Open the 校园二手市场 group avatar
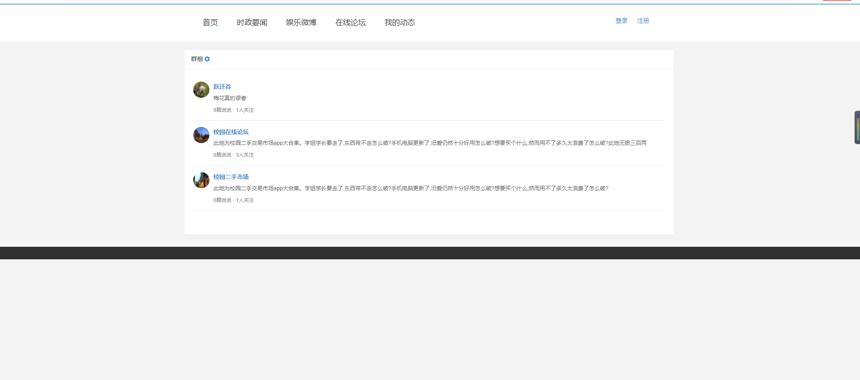Image resolution: width=860 pixels, height=380 pixels. pyautogui.click(x=201, y=180)
